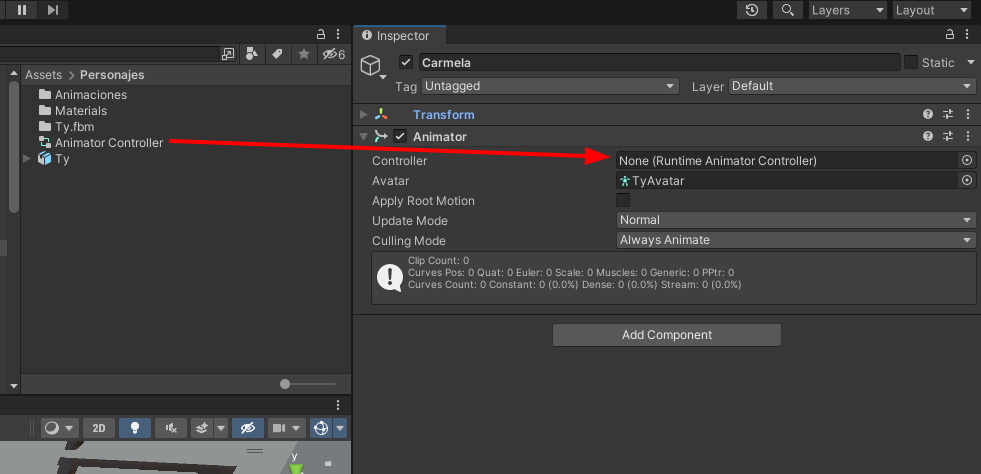This screenshot has height=474, width=981.
Task: Open the Tag dropdown showing Untagged
Action: [550, 87]
